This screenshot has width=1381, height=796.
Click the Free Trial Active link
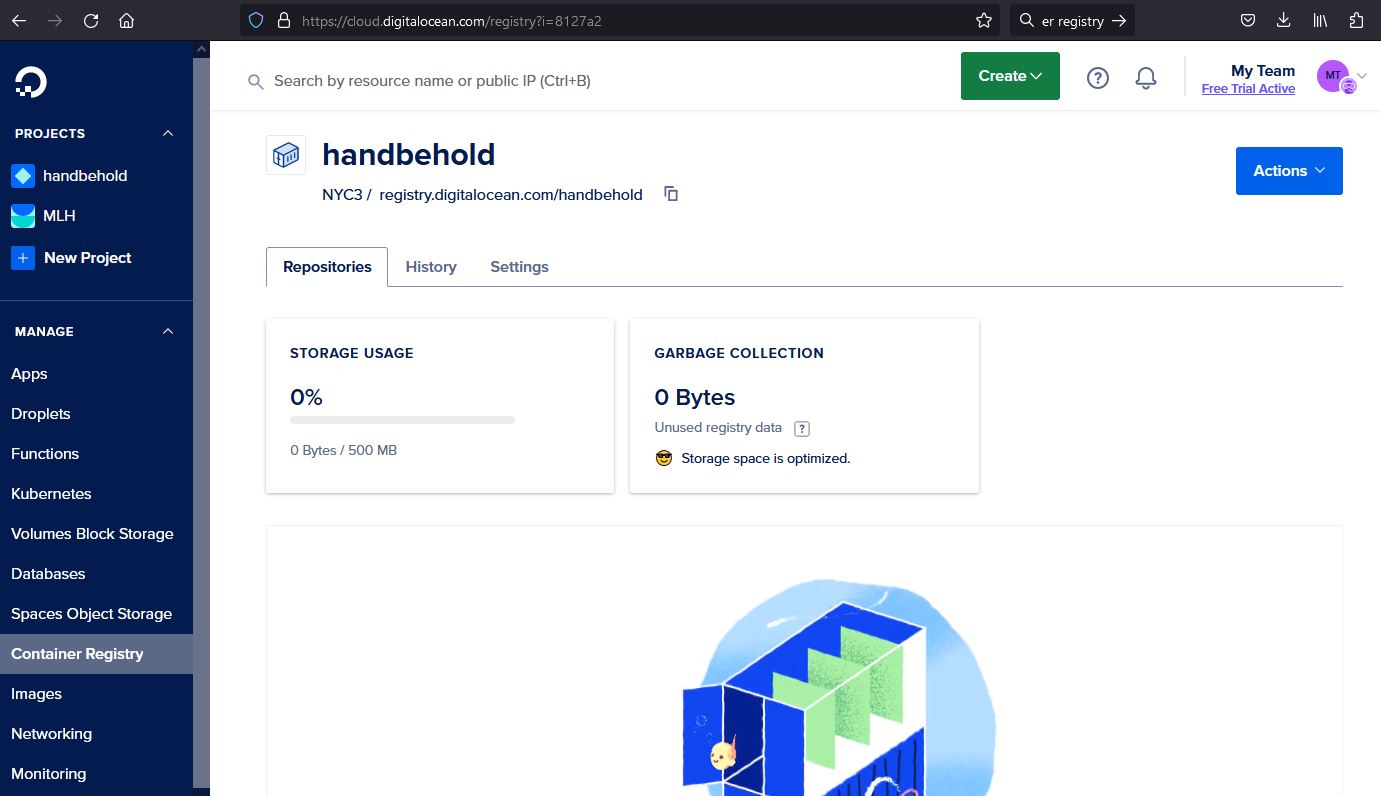[1248, 89]
